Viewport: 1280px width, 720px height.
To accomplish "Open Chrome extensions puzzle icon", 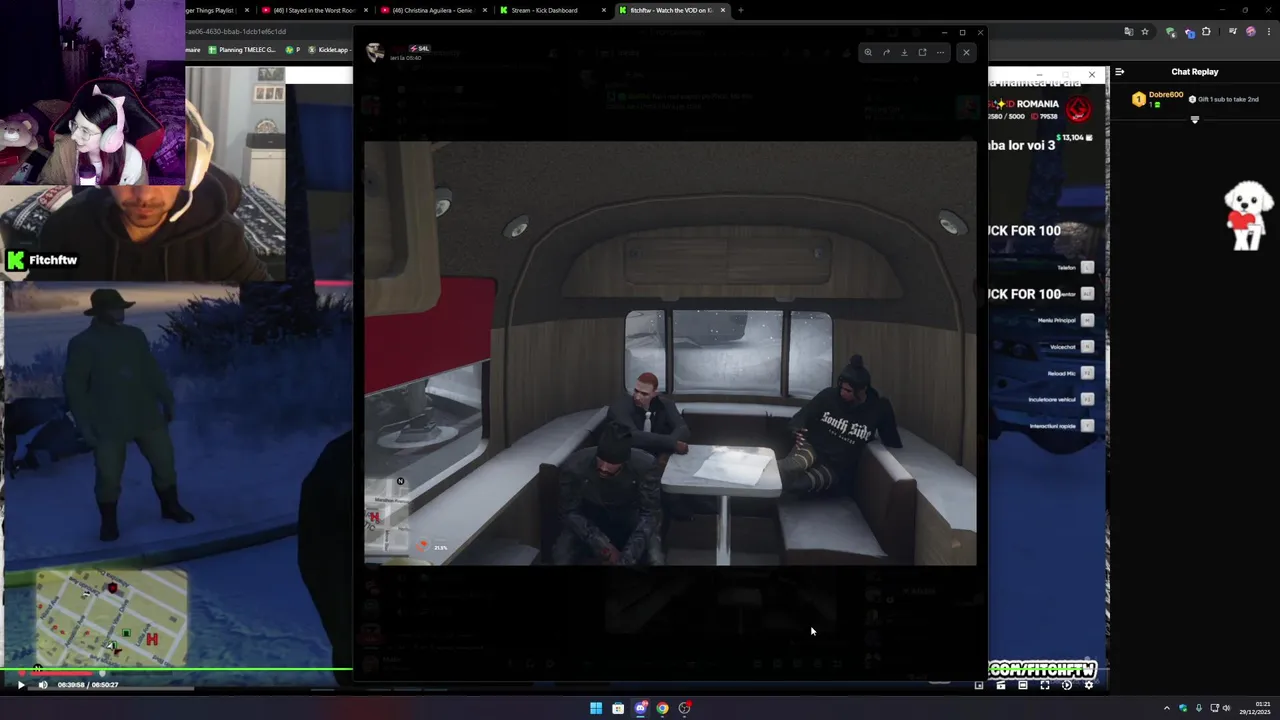I will 1206,32.
